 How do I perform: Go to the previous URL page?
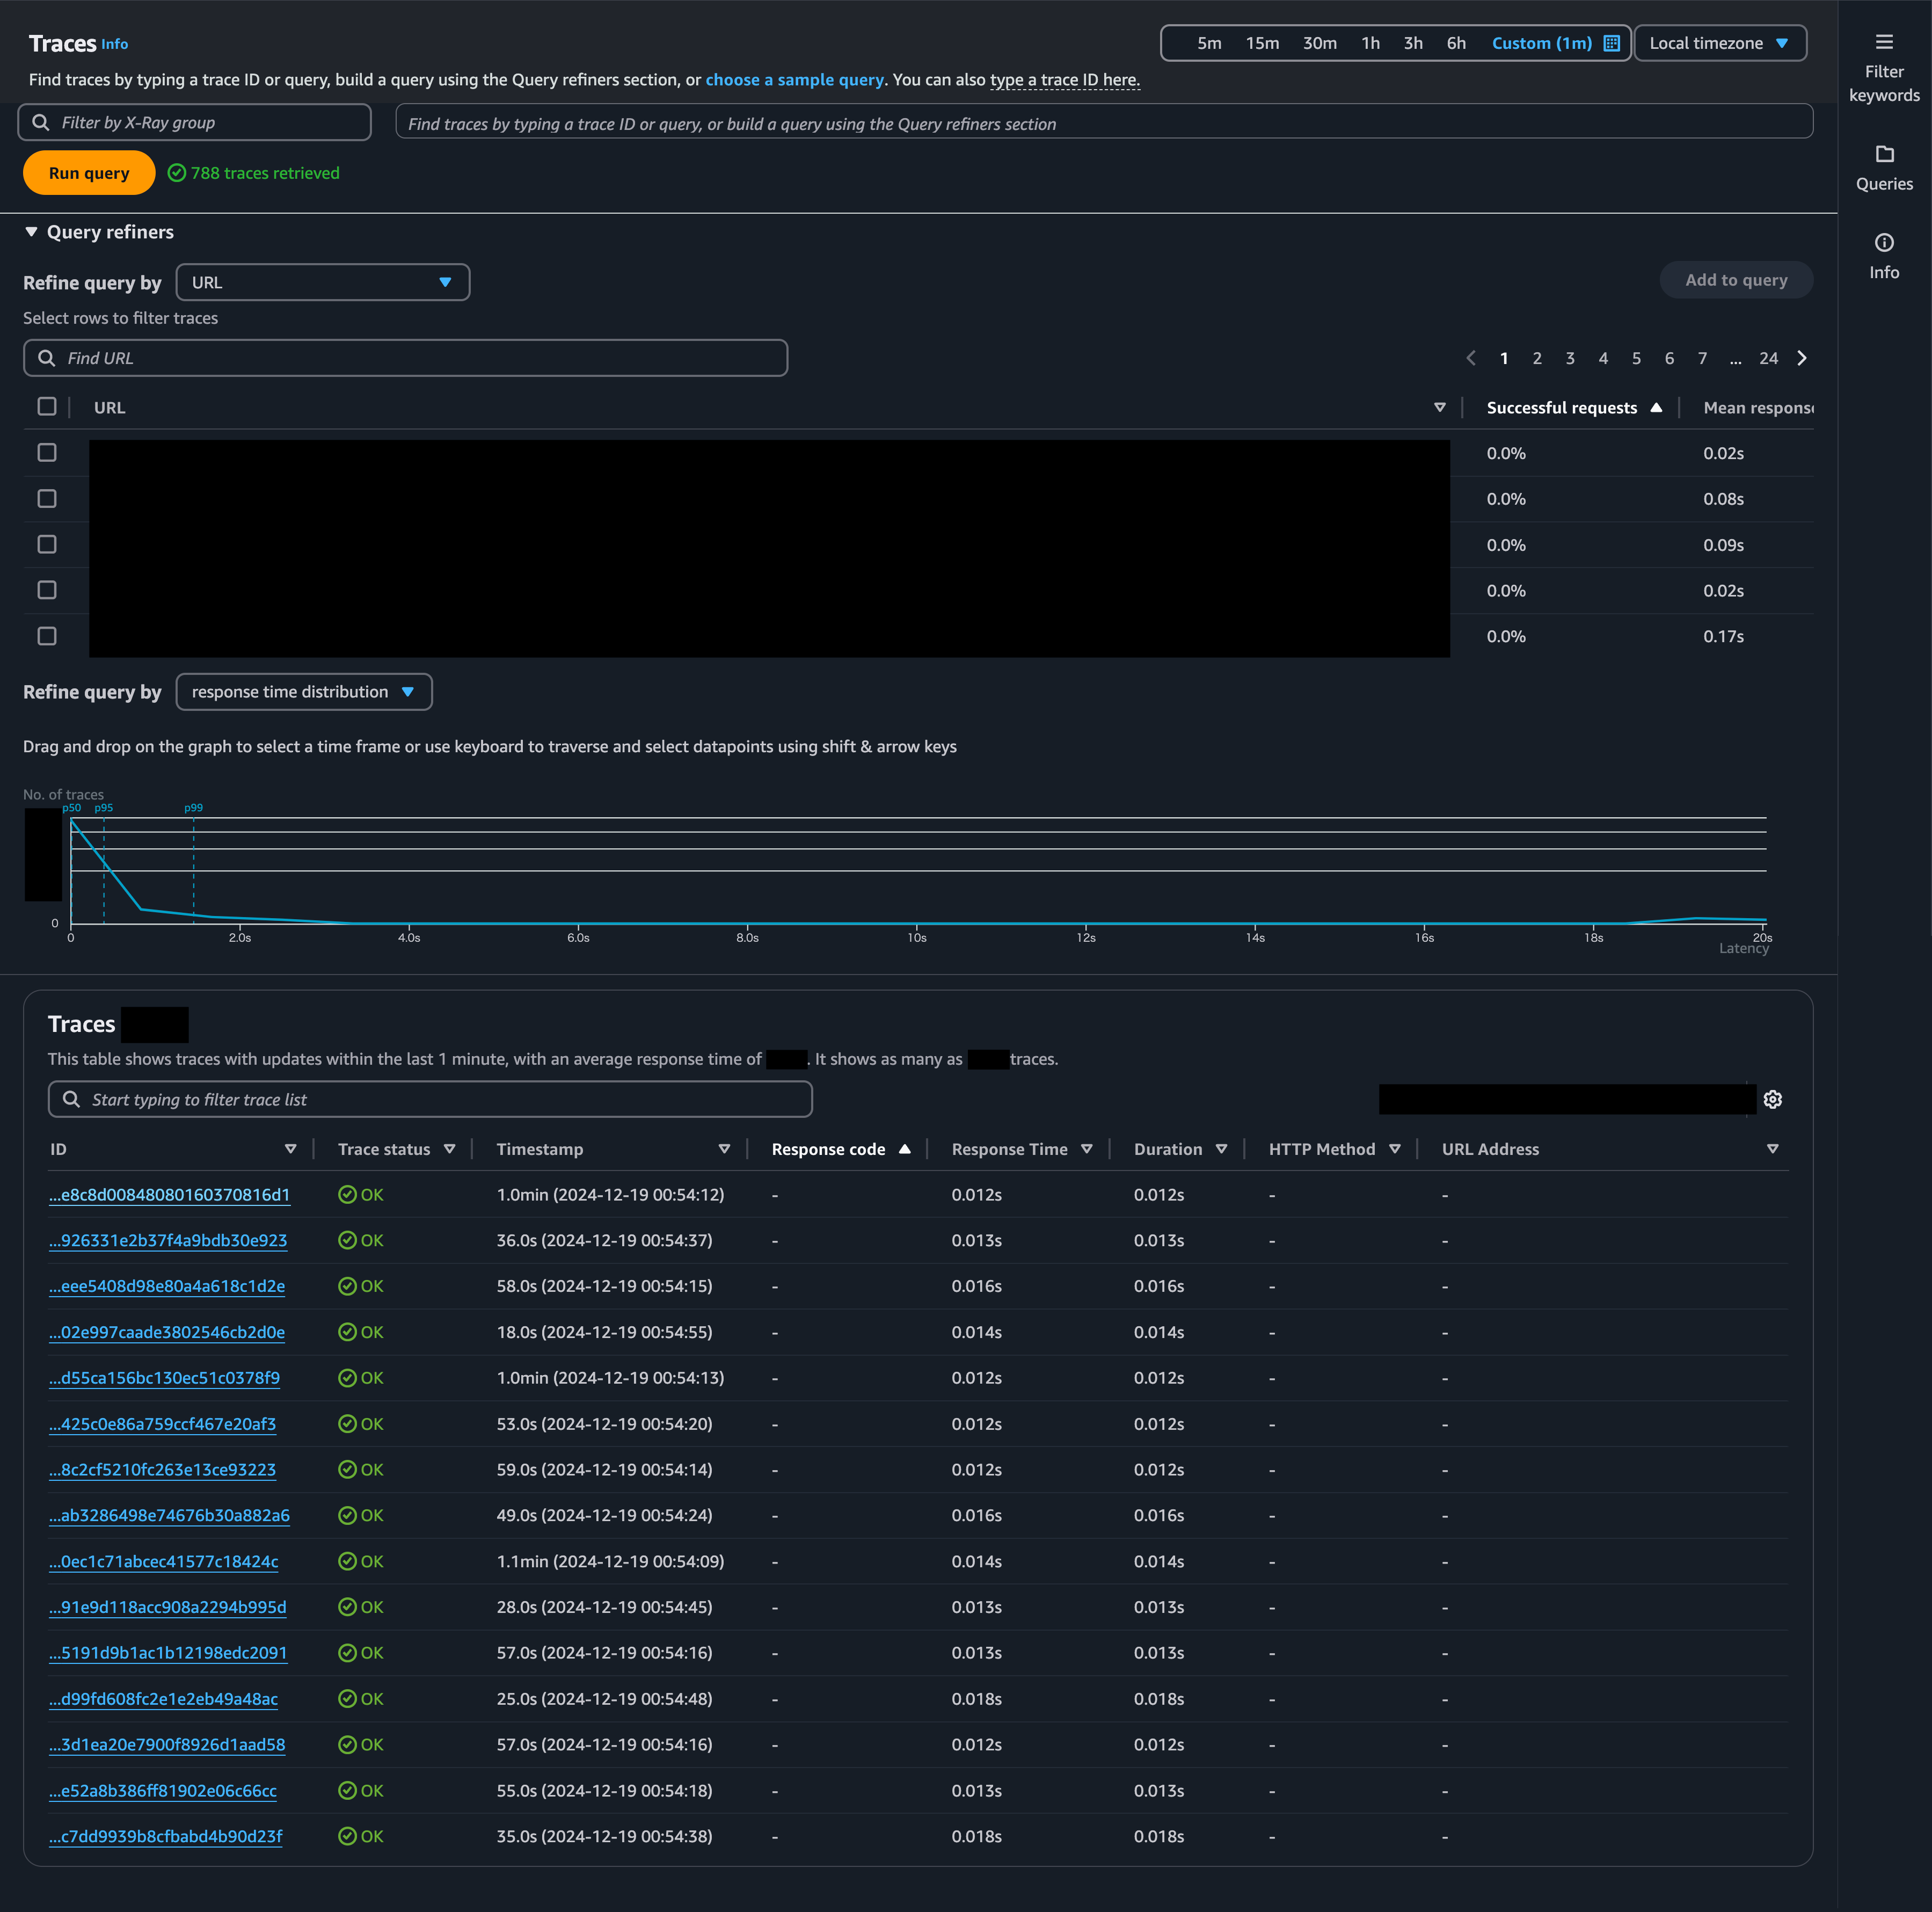[1470, 358]
